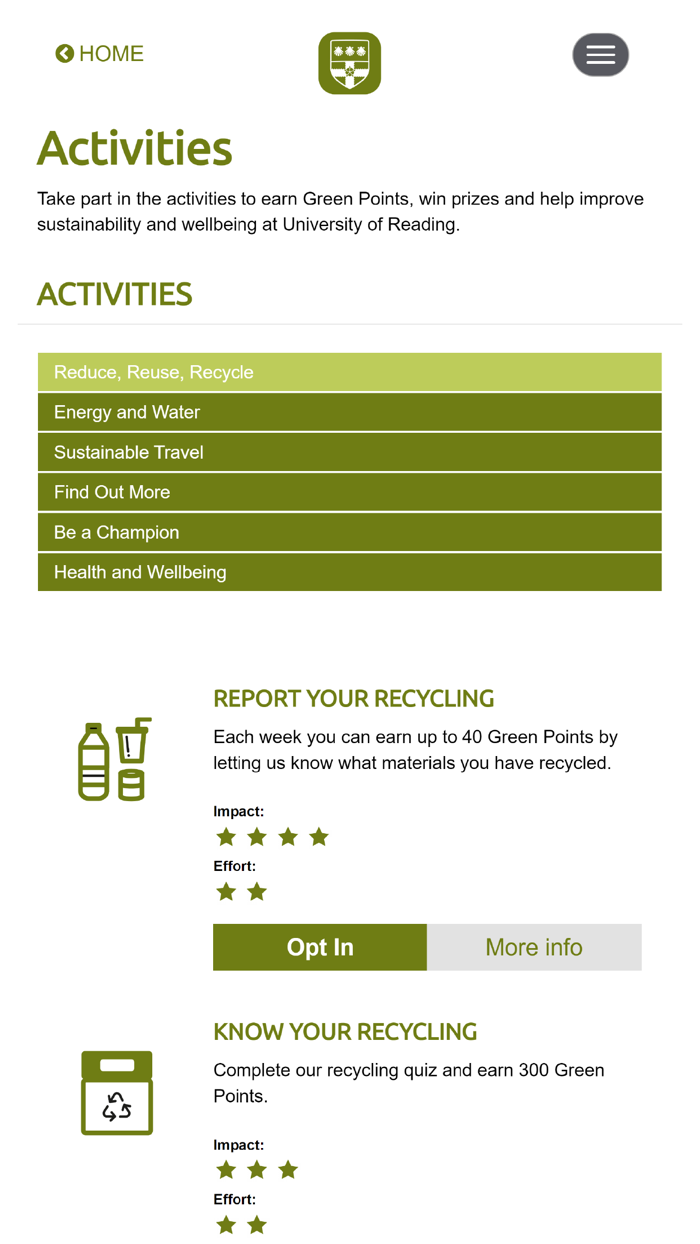Viewport: 700px width, 1244px height.
Task: Switch to Energy and Water activities
Action: [x=349, y=412]
